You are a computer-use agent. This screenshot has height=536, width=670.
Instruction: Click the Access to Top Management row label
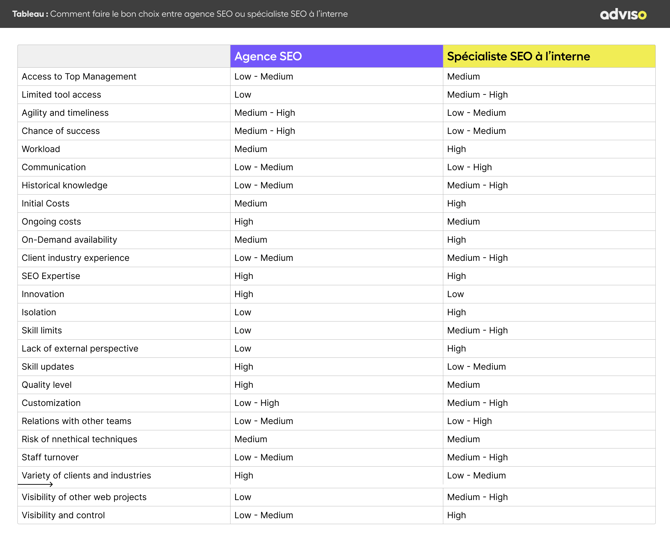tap(79, 76)
